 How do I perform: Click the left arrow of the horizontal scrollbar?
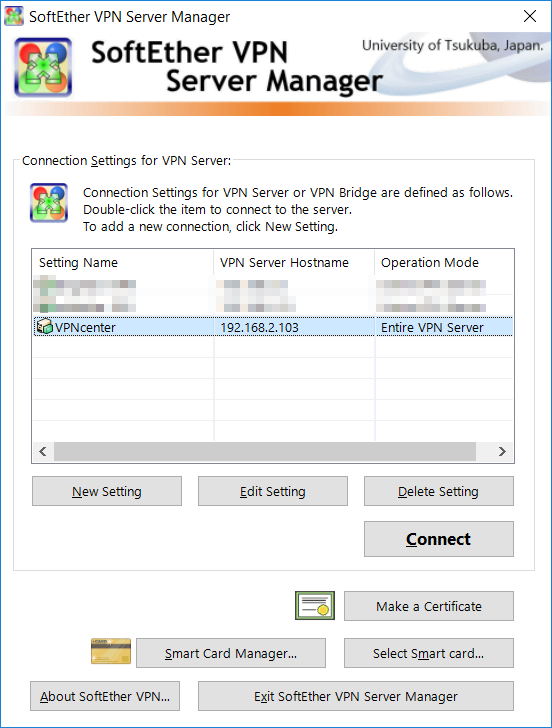[x=43, y=451]
